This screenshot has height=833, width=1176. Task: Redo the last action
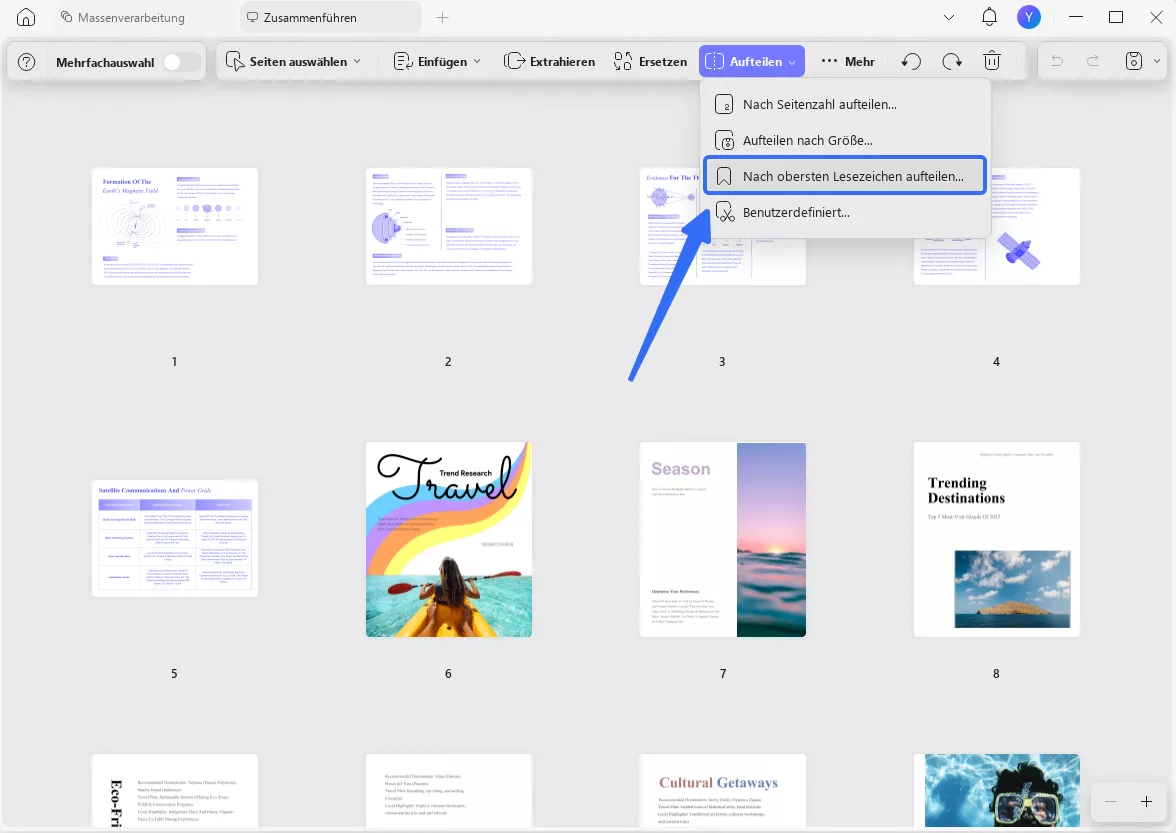click(x=1093, y=61)
